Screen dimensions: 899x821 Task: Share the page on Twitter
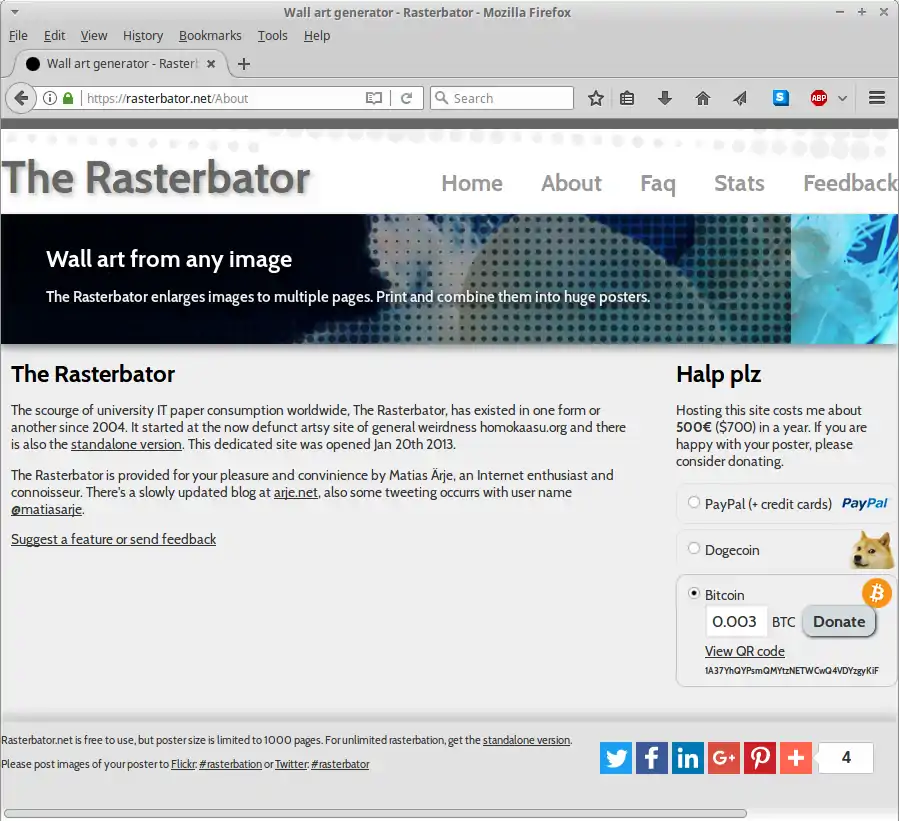pyautogui.click(x=616, y=758)
